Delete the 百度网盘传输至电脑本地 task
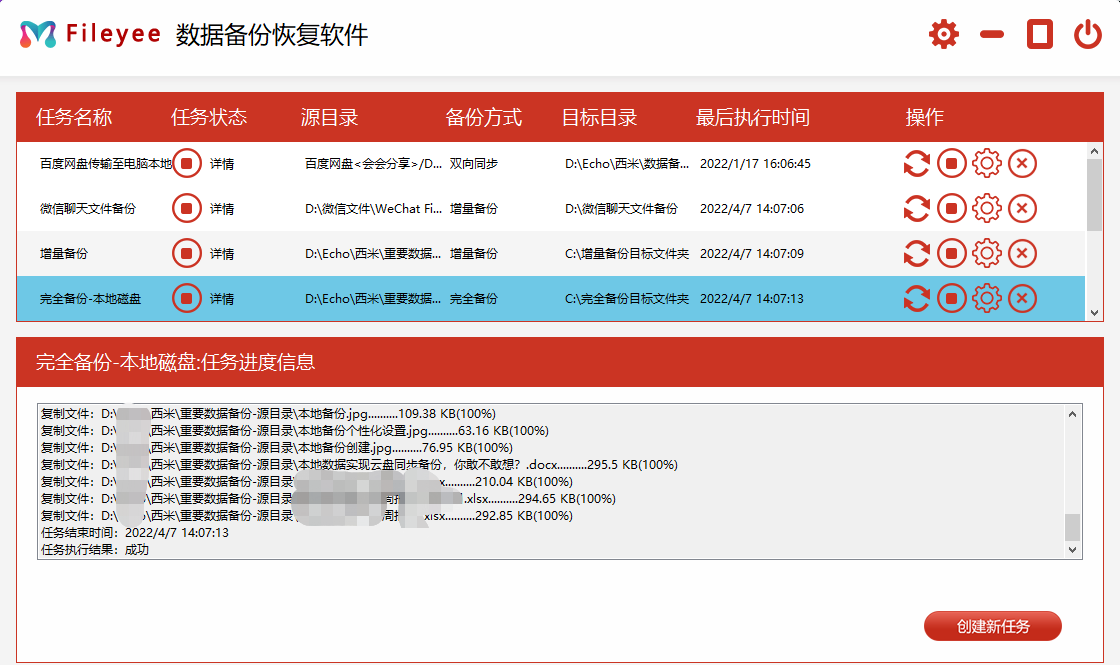Image resolution: width=1120 pixels, height=665 pixels. click(x=1022, y=163)
